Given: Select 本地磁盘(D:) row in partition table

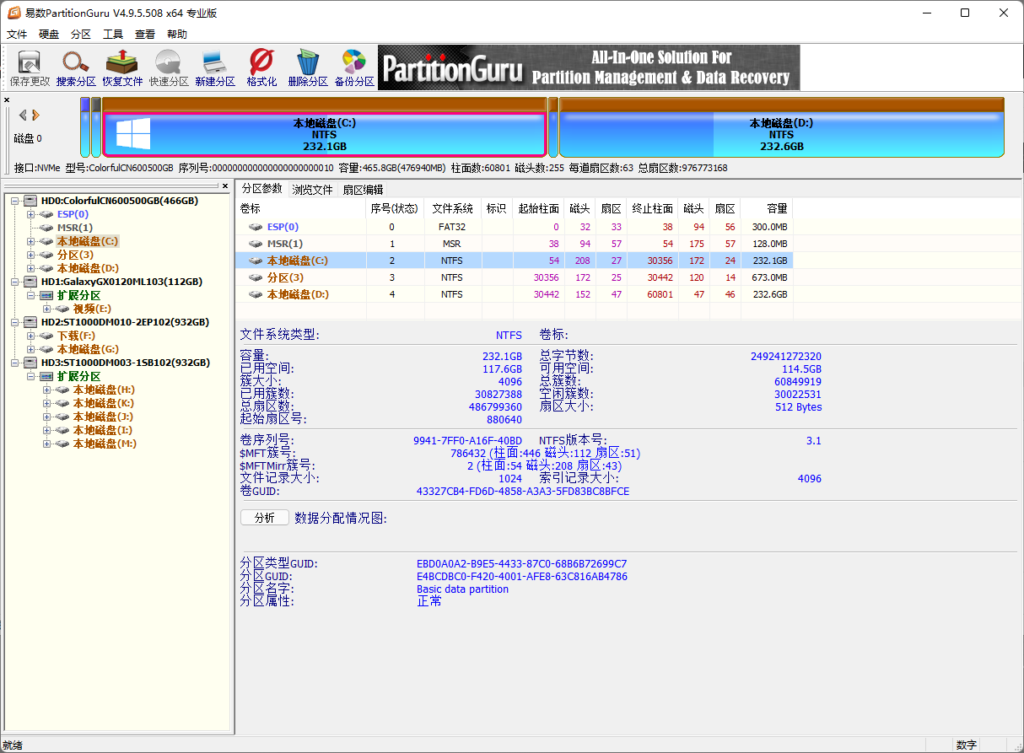Looking at the screenshot, I should tap(515, 295).
